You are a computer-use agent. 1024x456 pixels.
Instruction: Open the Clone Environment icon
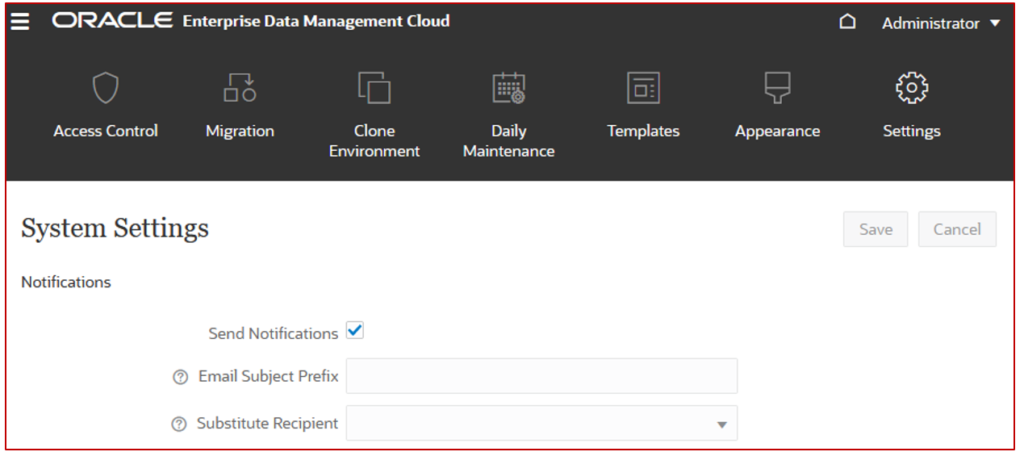pos(374,88)
